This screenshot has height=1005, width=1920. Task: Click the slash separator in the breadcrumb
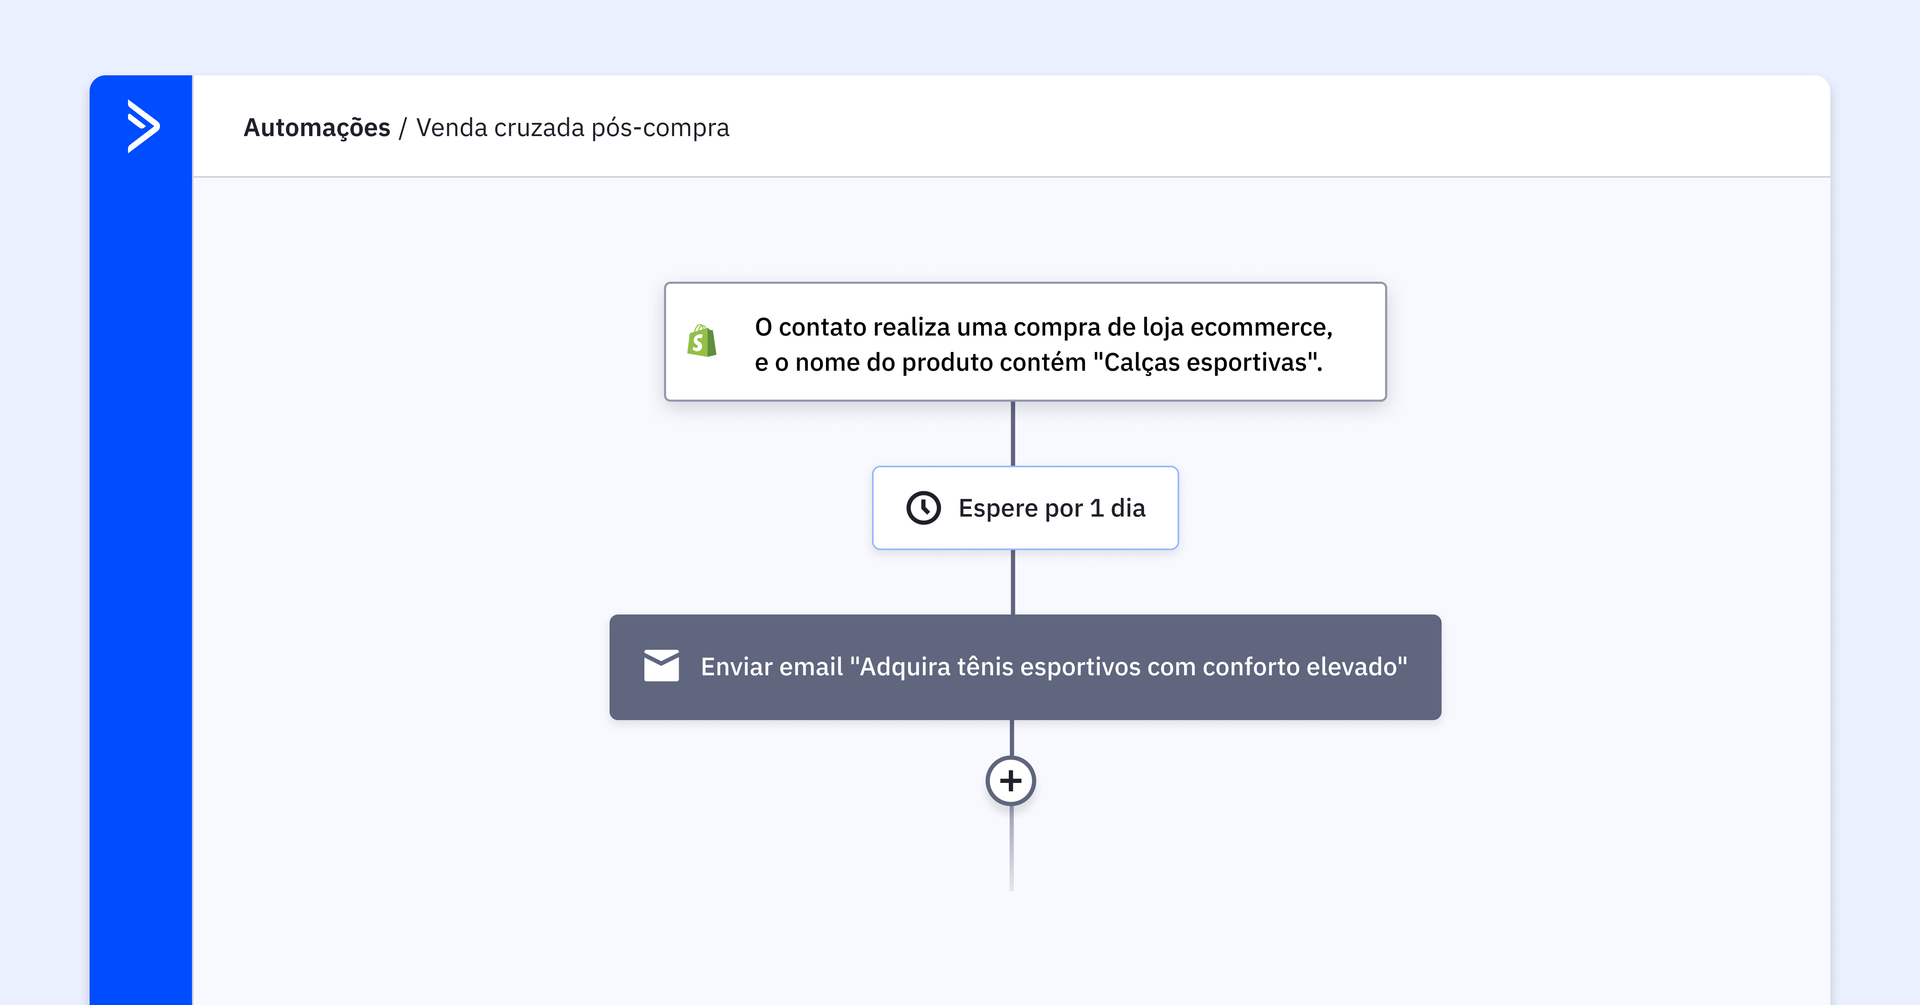403,128
